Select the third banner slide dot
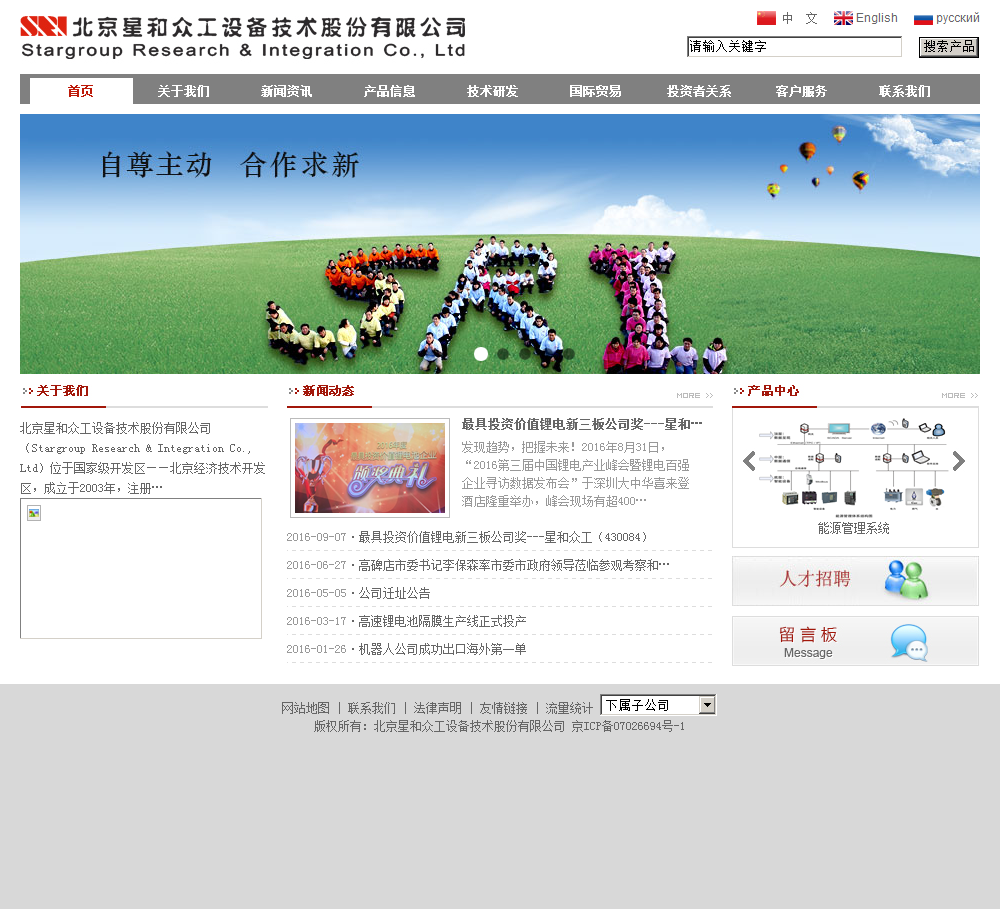 (x=524, y=353)
